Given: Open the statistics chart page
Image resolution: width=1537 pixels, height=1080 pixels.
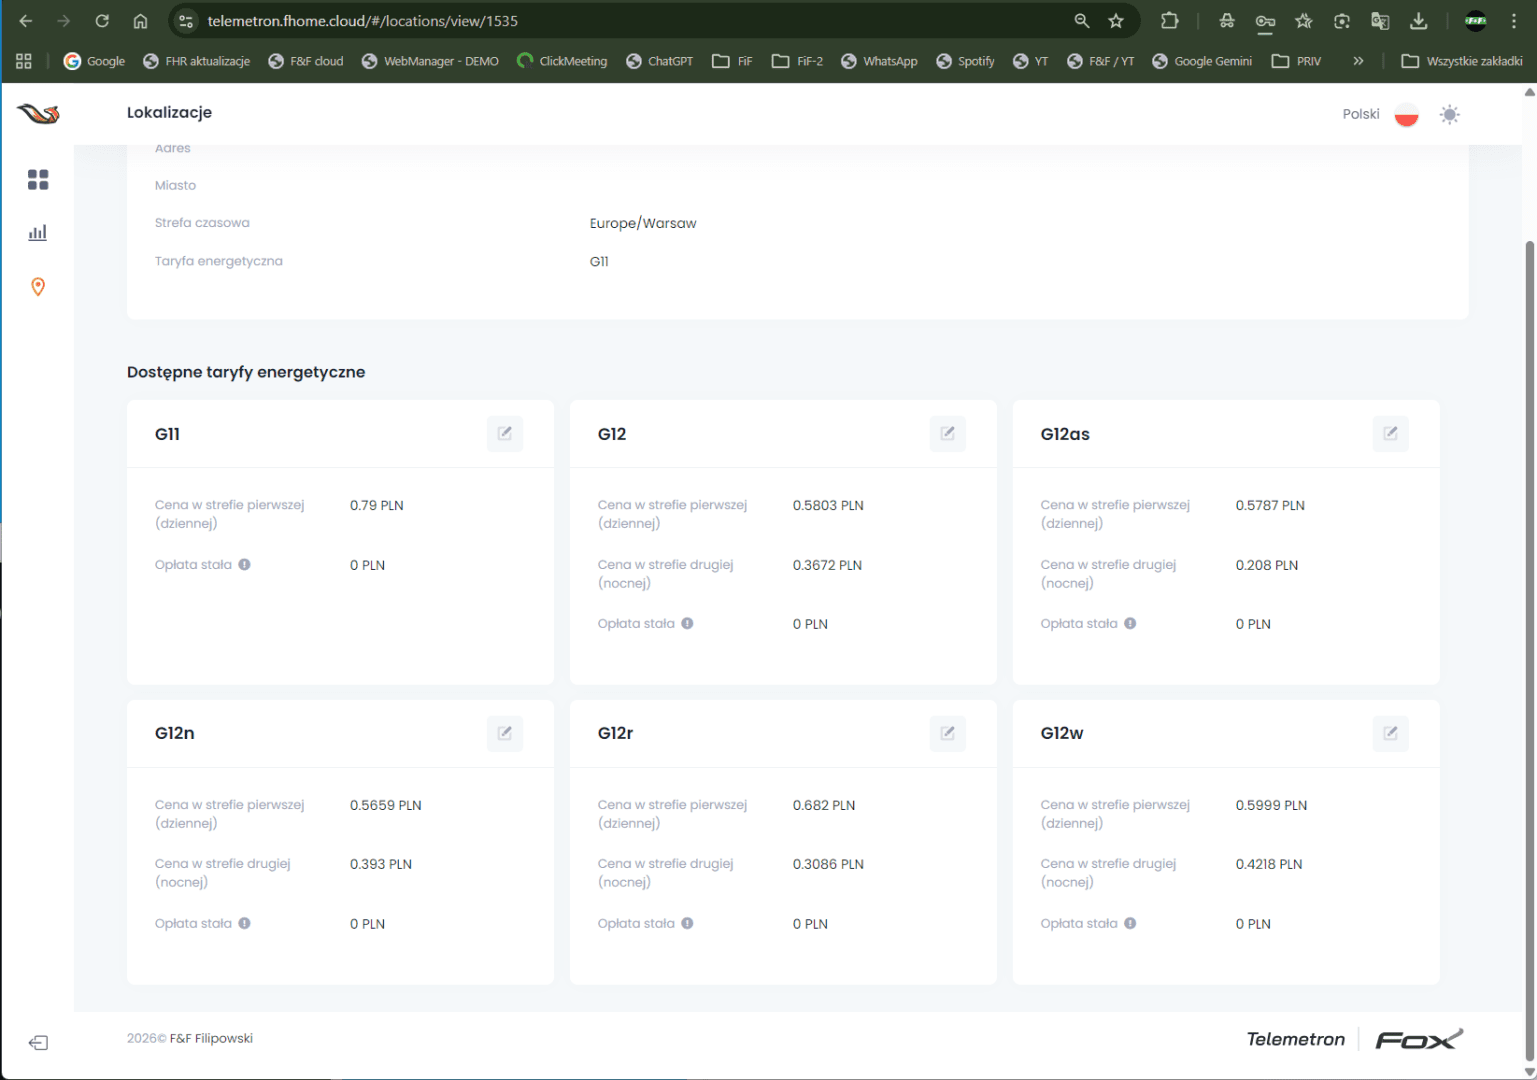Looking at the screenshot, I should tap(38, 233).
